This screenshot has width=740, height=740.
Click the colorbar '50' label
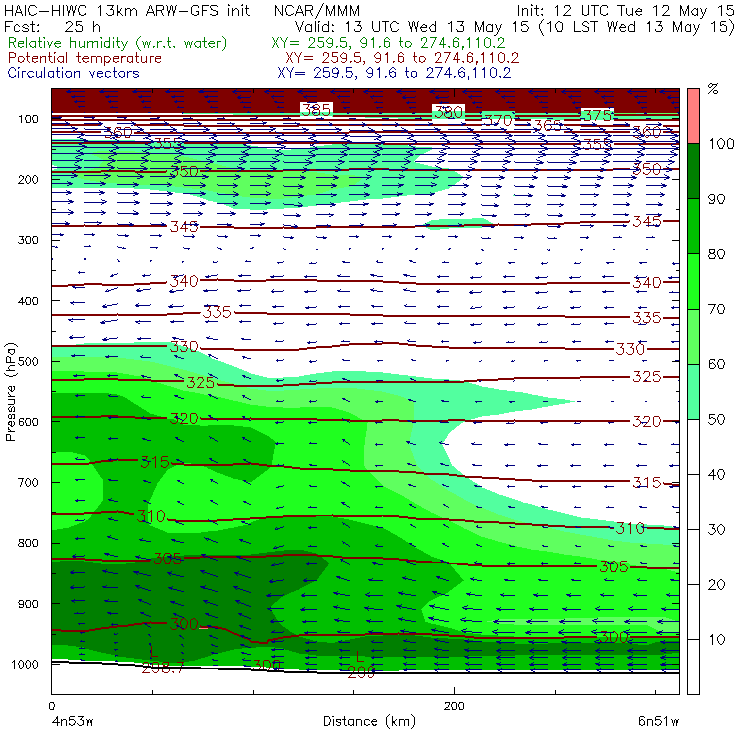click(x=716, y=420)
